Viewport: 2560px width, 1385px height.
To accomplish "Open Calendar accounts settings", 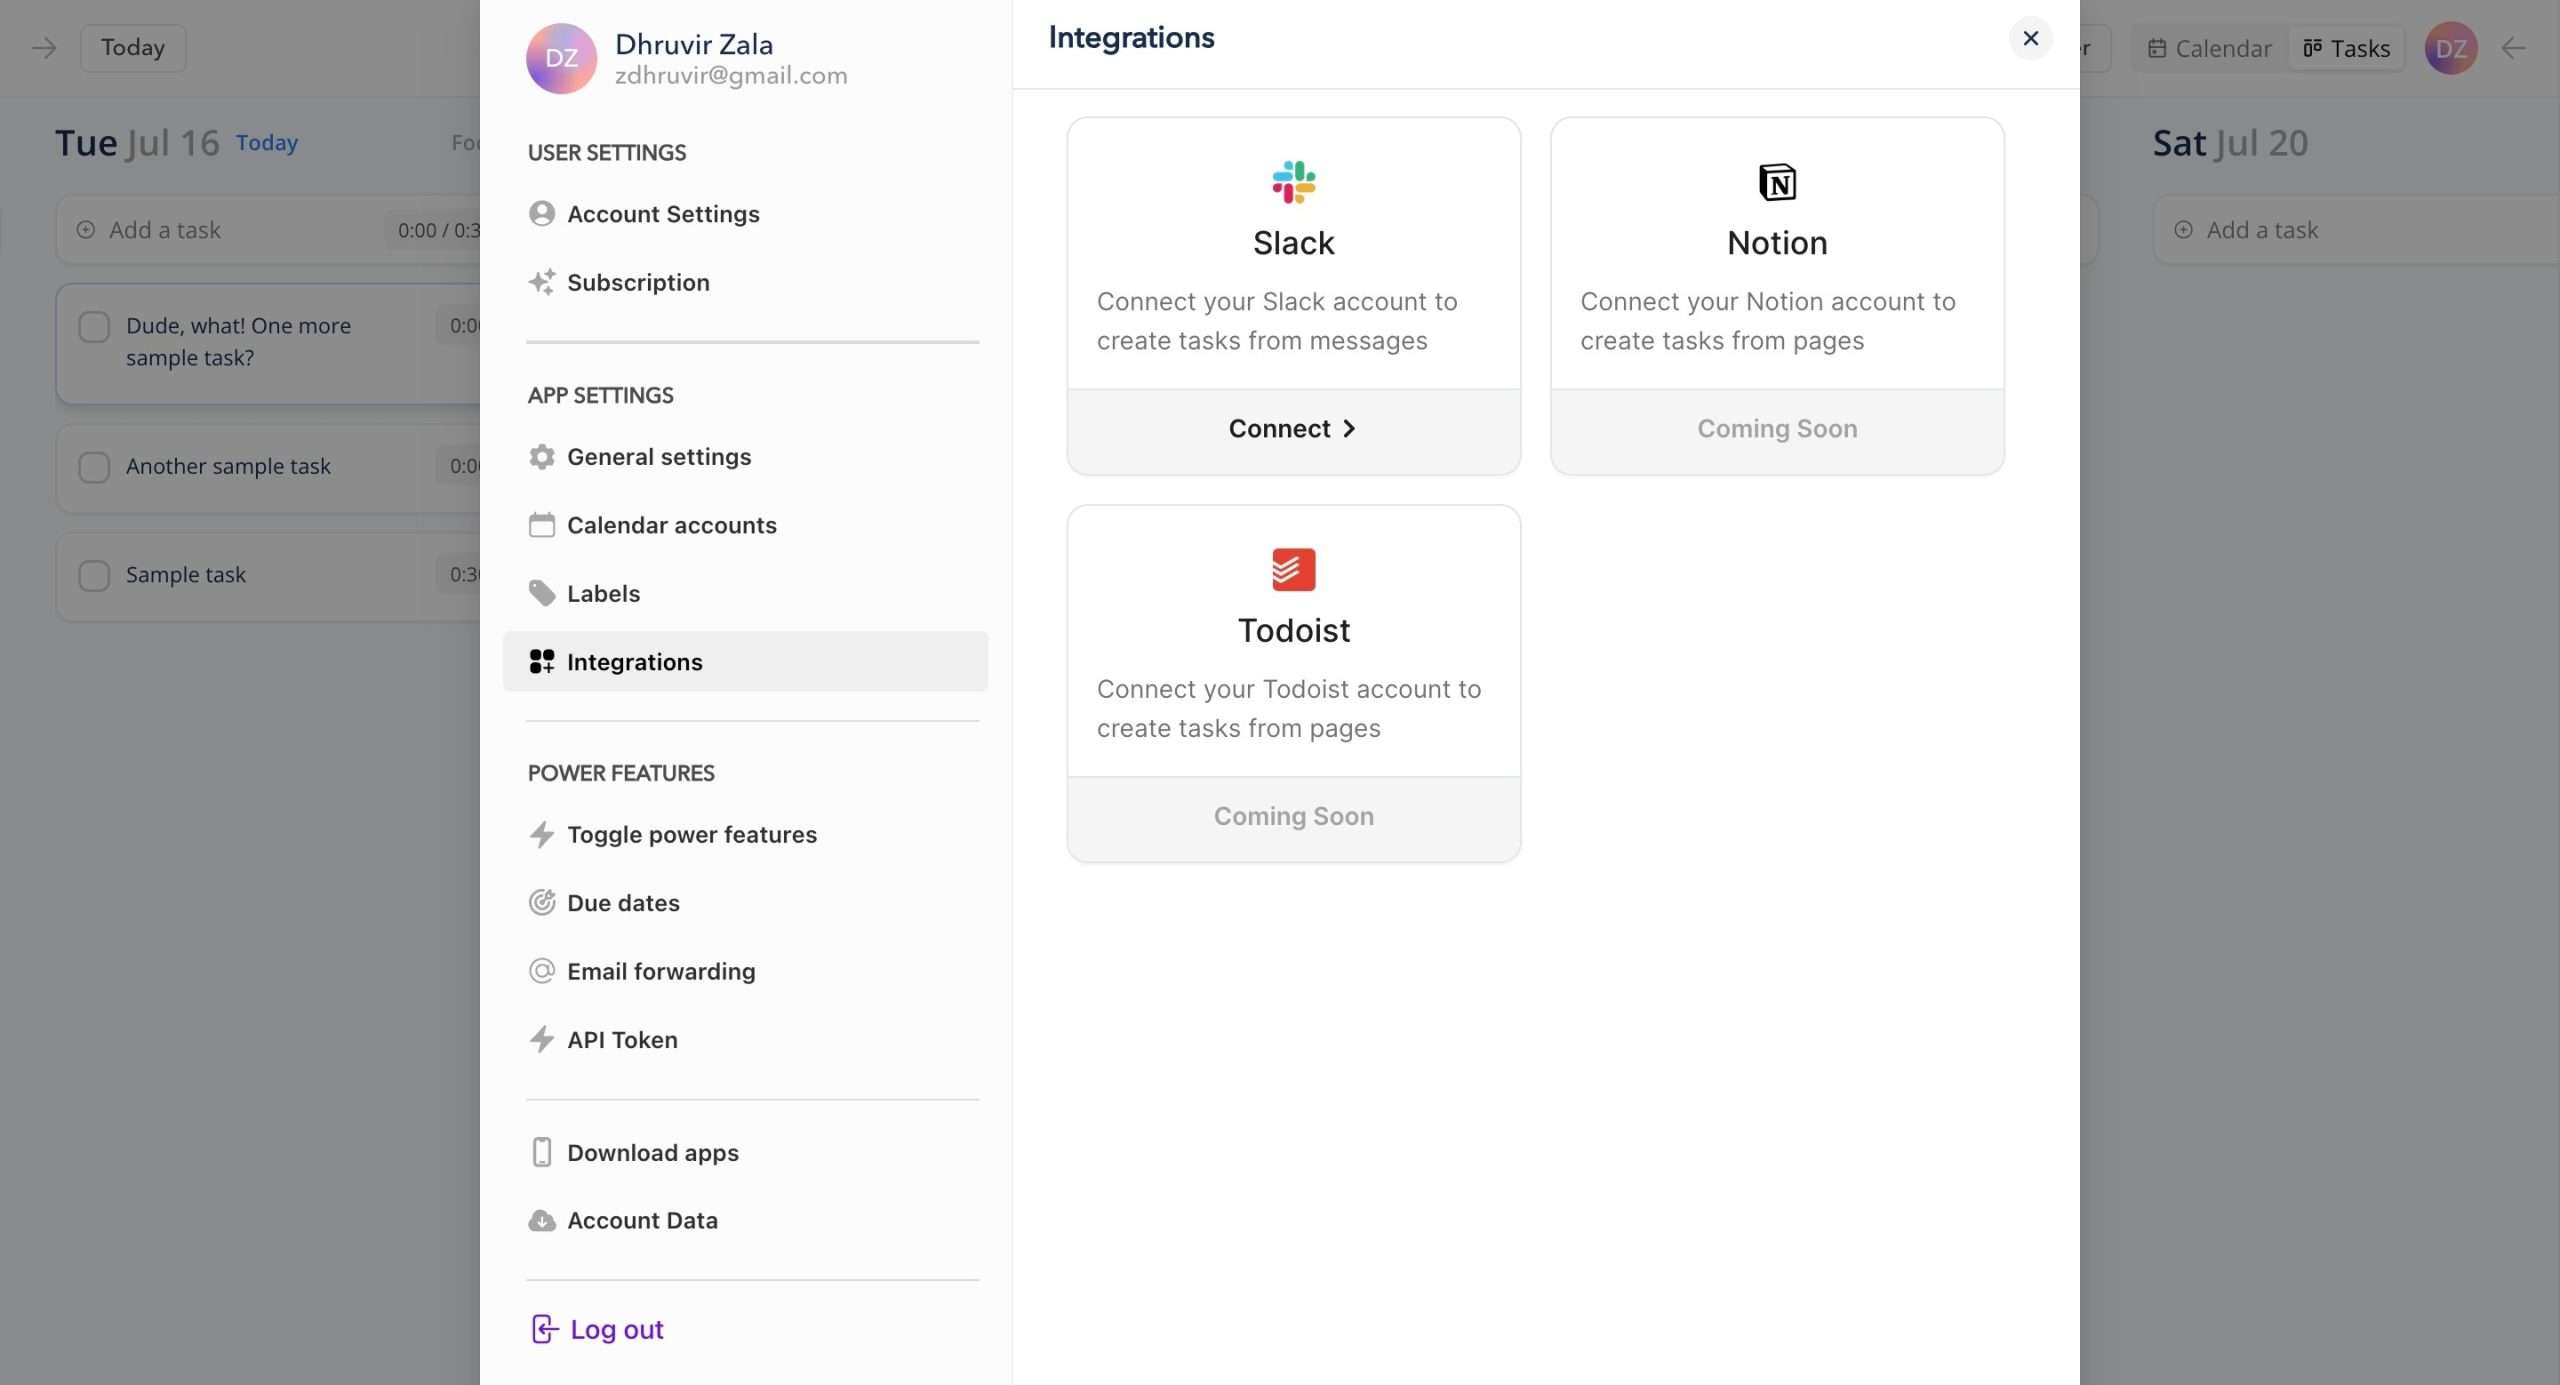I will click(x=746, y=525).
